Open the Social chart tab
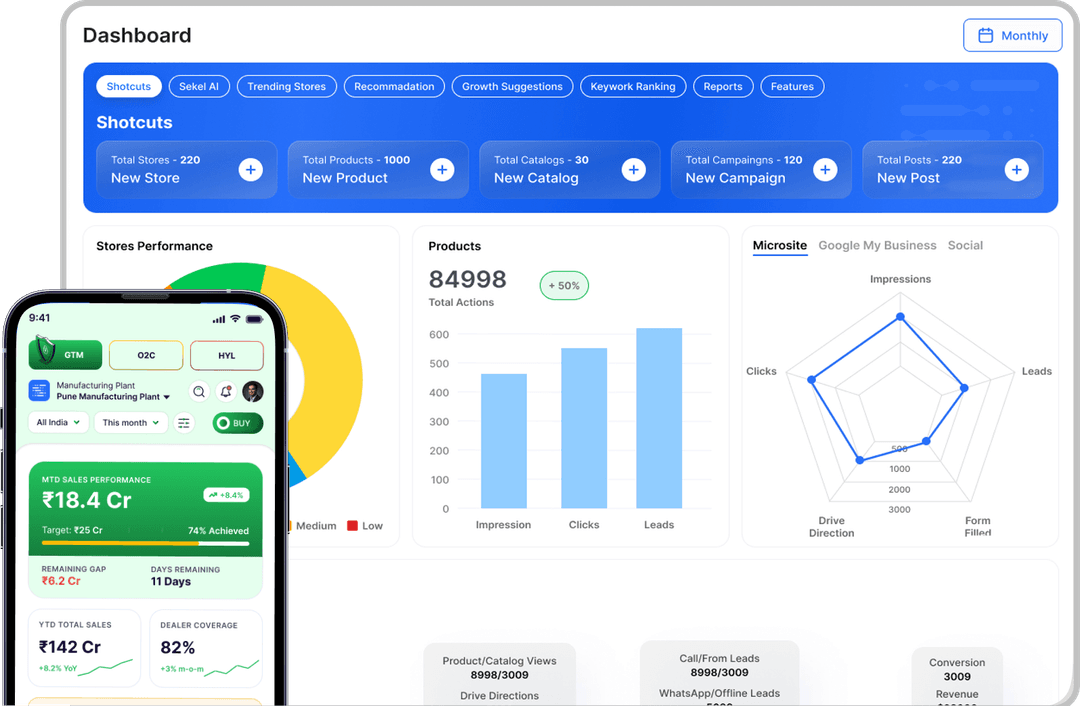 click(x=965, y=246)
